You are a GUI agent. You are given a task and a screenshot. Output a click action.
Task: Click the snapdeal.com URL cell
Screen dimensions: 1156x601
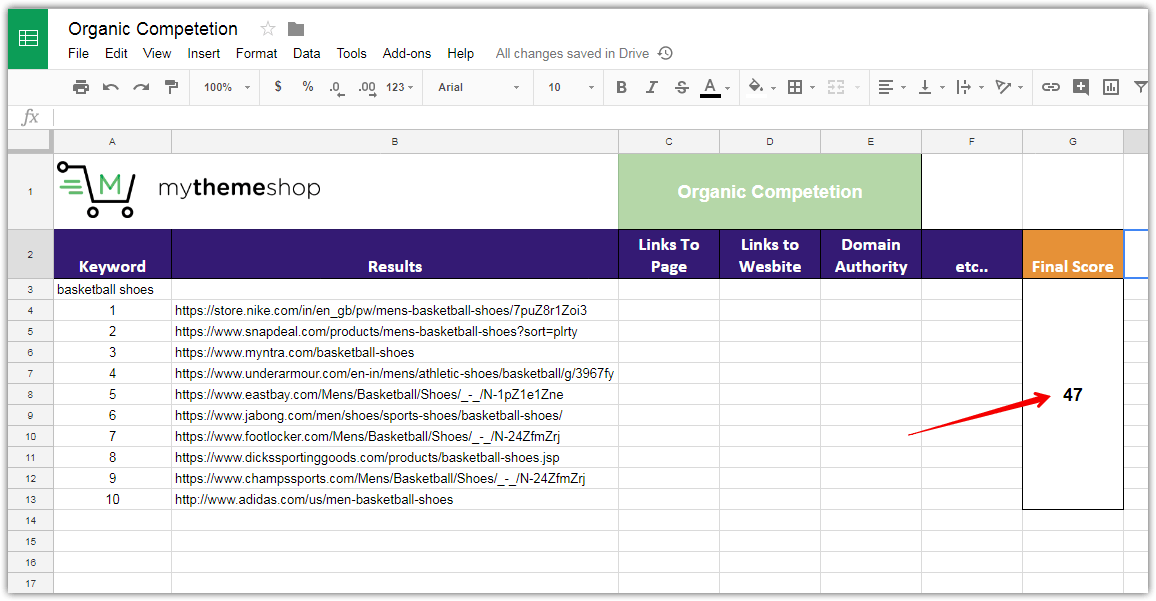click(x=394, y=332)
